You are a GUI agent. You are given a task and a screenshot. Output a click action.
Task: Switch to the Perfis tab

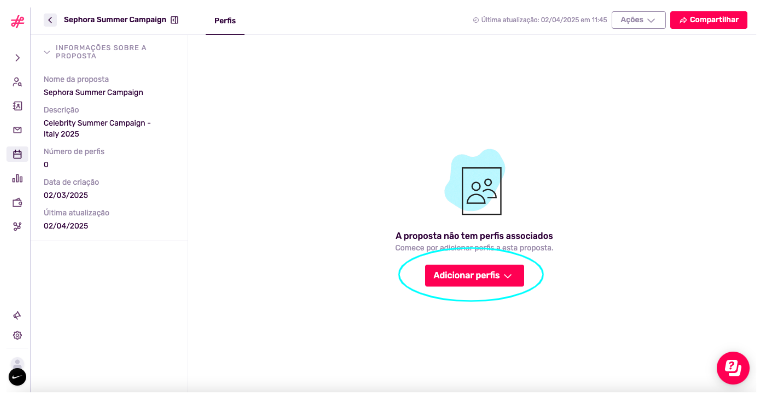click(x=225, y=21)
